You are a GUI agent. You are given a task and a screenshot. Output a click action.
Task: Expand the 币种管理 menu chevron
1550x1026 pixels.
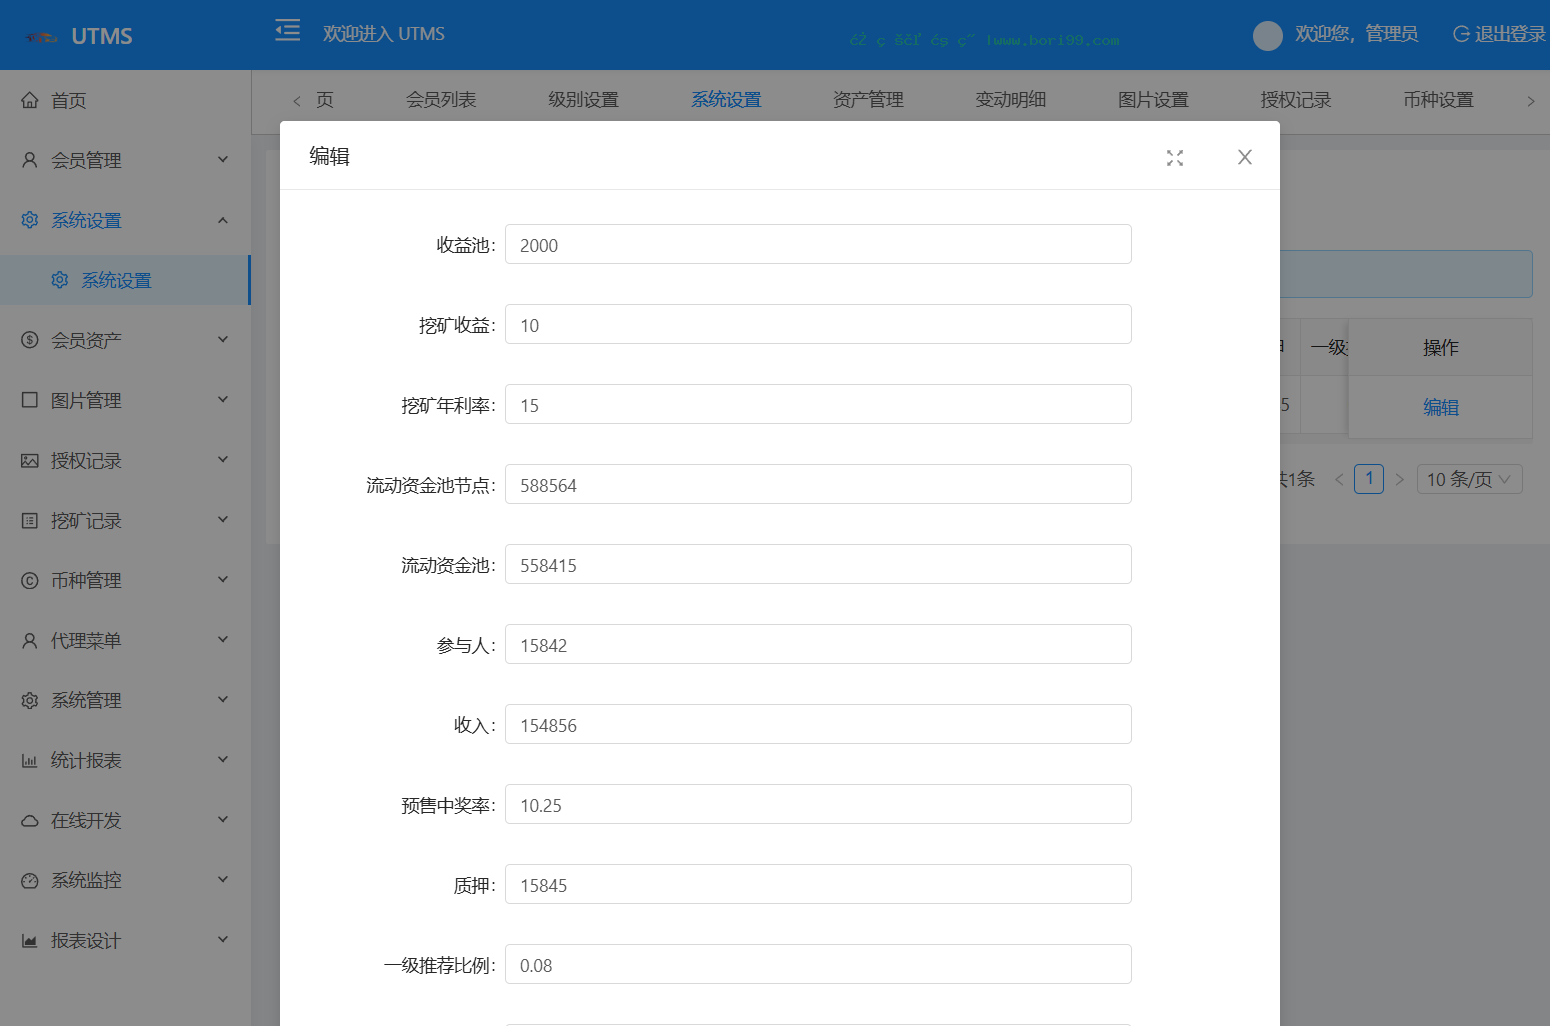223,579
